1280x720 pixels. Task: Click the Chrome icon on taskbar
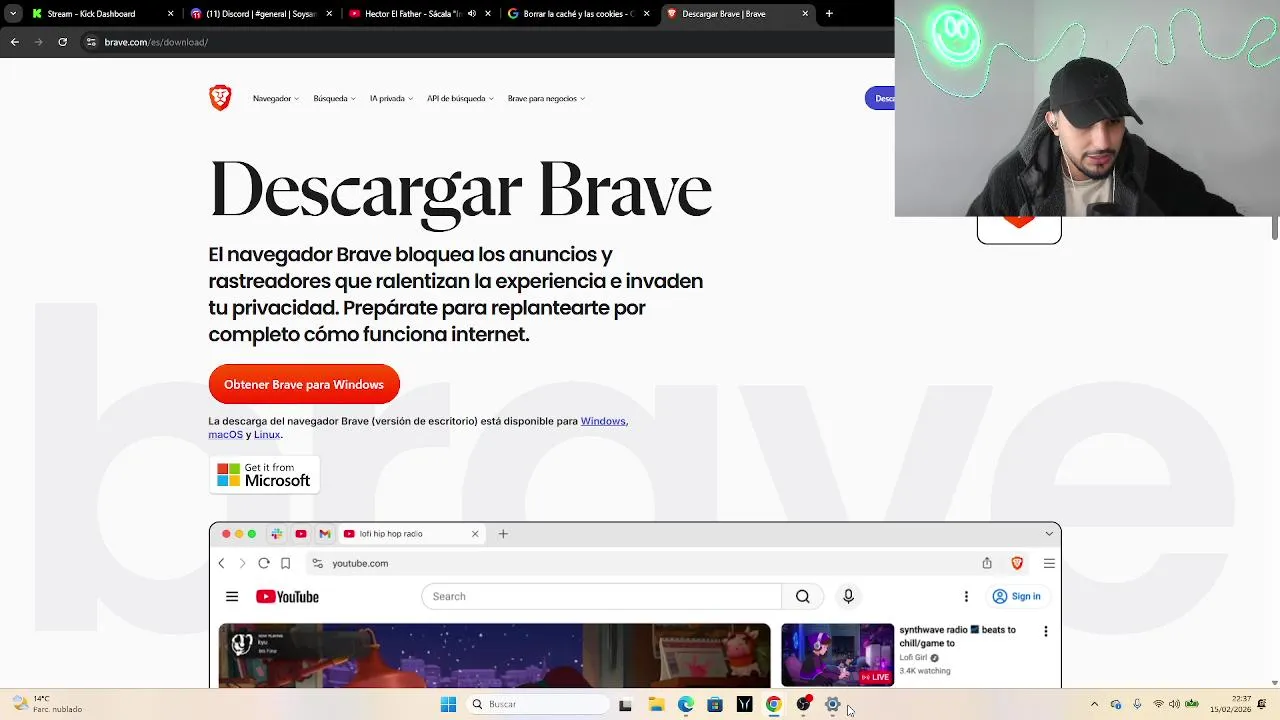pos(773,704)
